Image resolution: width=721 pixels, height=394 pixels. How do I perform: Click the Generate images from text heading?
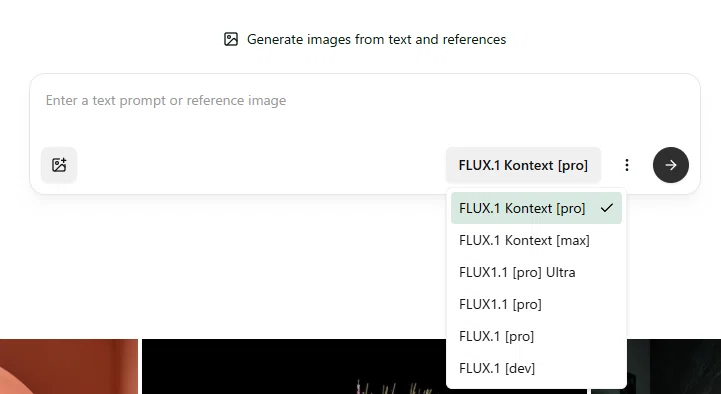point(376,40)
